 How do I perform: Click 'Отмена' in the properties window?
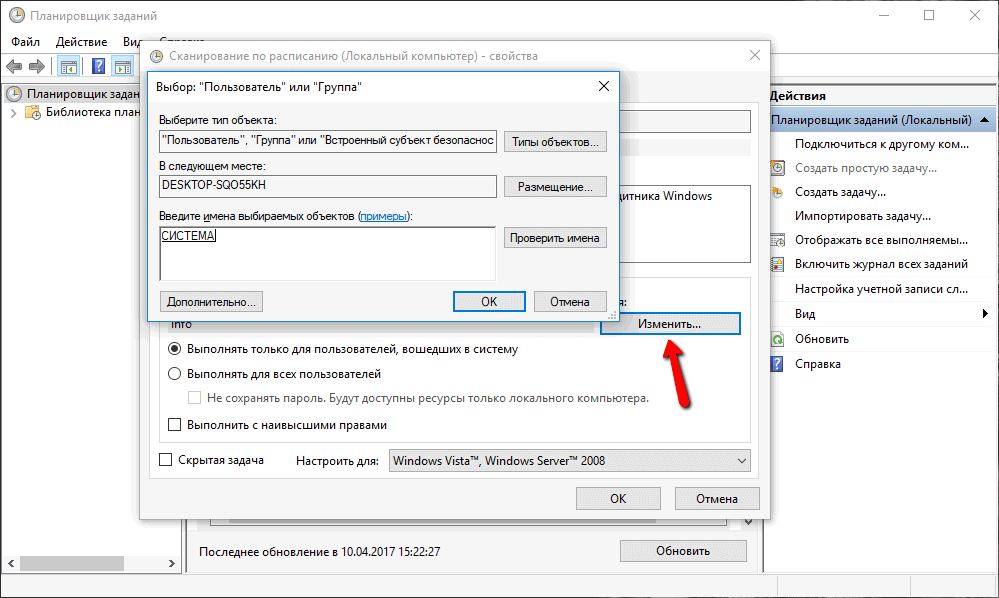click(717, 499)
